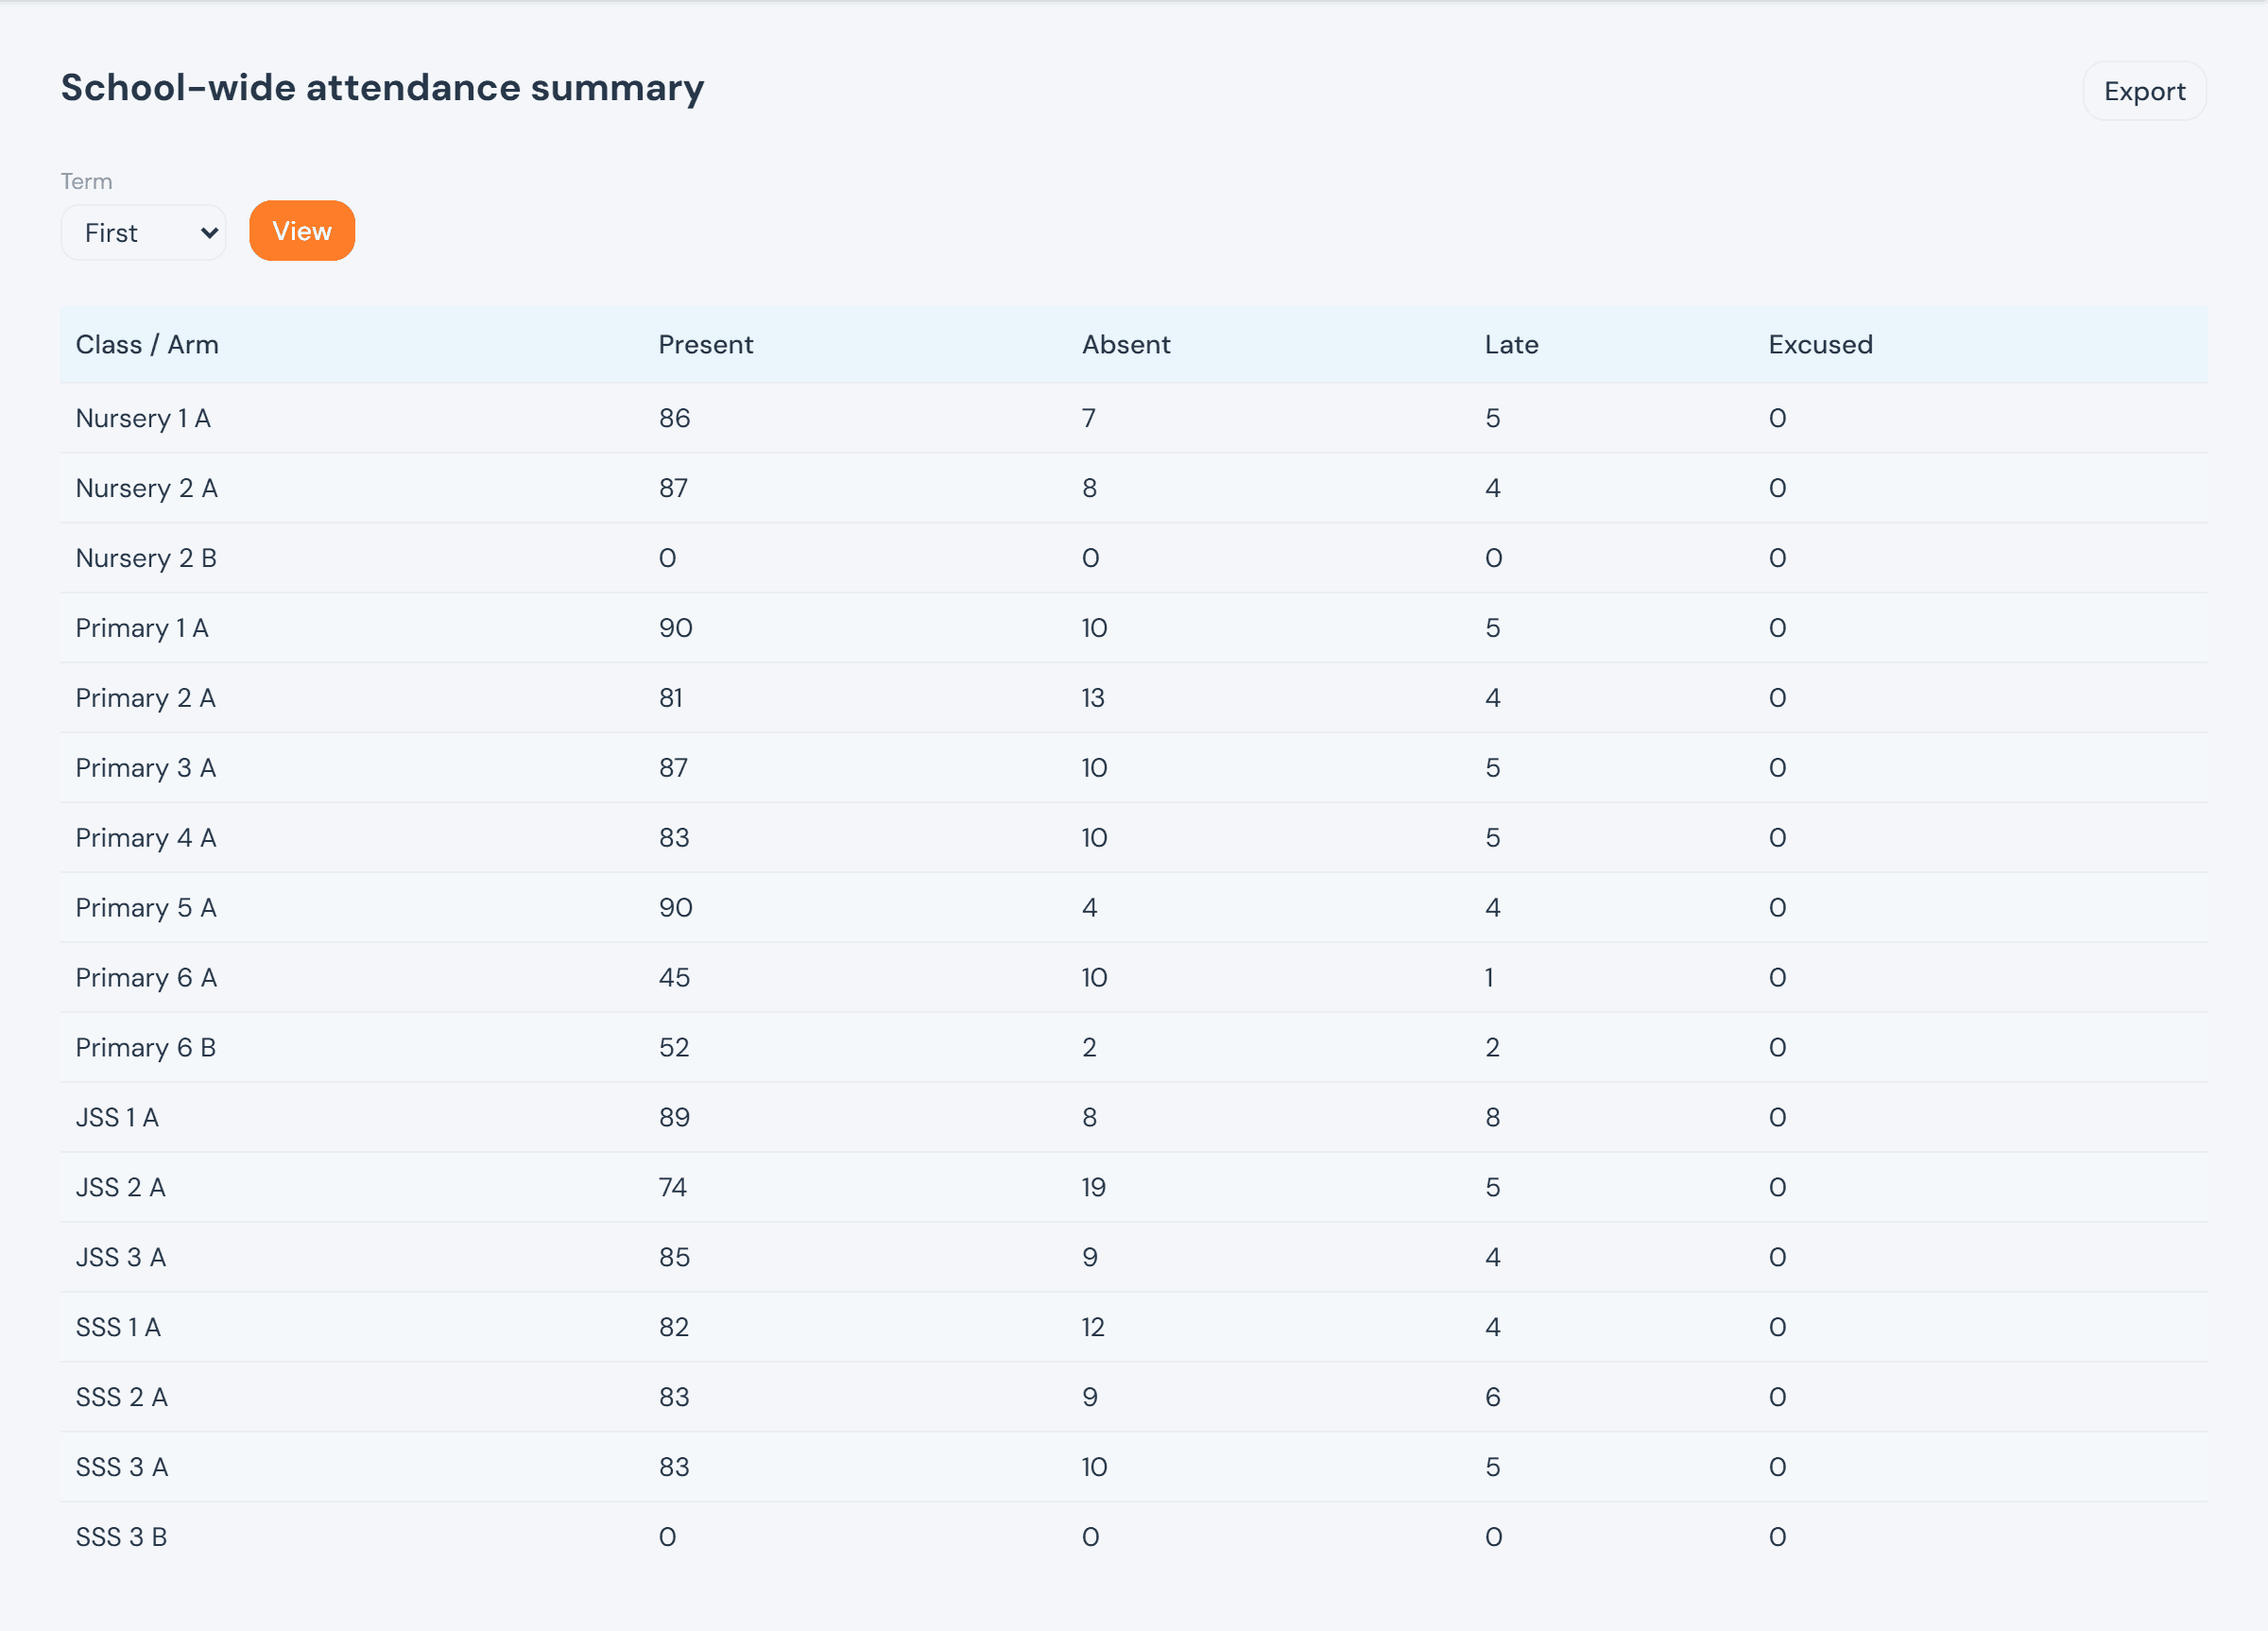
Task: Click Present value 89 for JSS 1 A
Action: [675, 1118]
